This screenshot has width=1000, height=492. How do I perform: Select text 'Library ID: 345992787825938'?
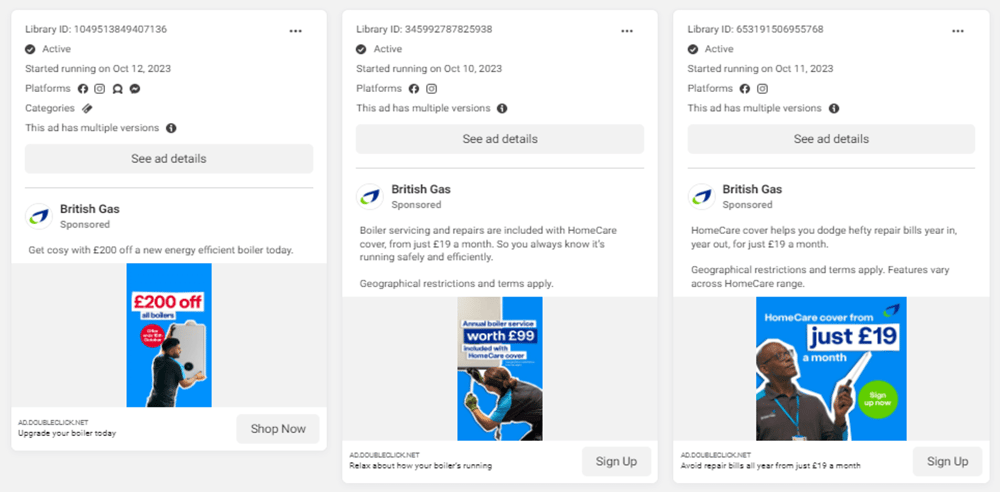[424, 29]
